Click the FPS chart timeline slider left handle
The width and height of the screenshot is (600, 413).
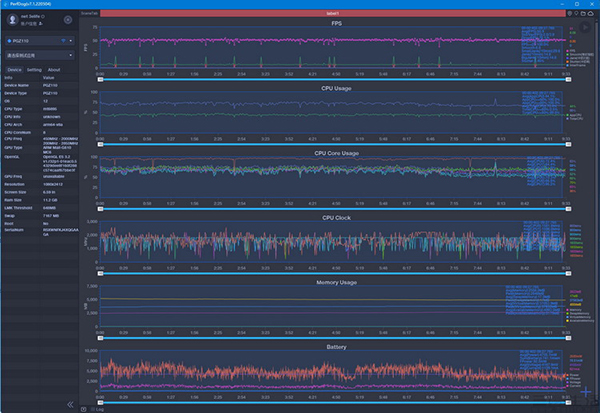point(100,80)
